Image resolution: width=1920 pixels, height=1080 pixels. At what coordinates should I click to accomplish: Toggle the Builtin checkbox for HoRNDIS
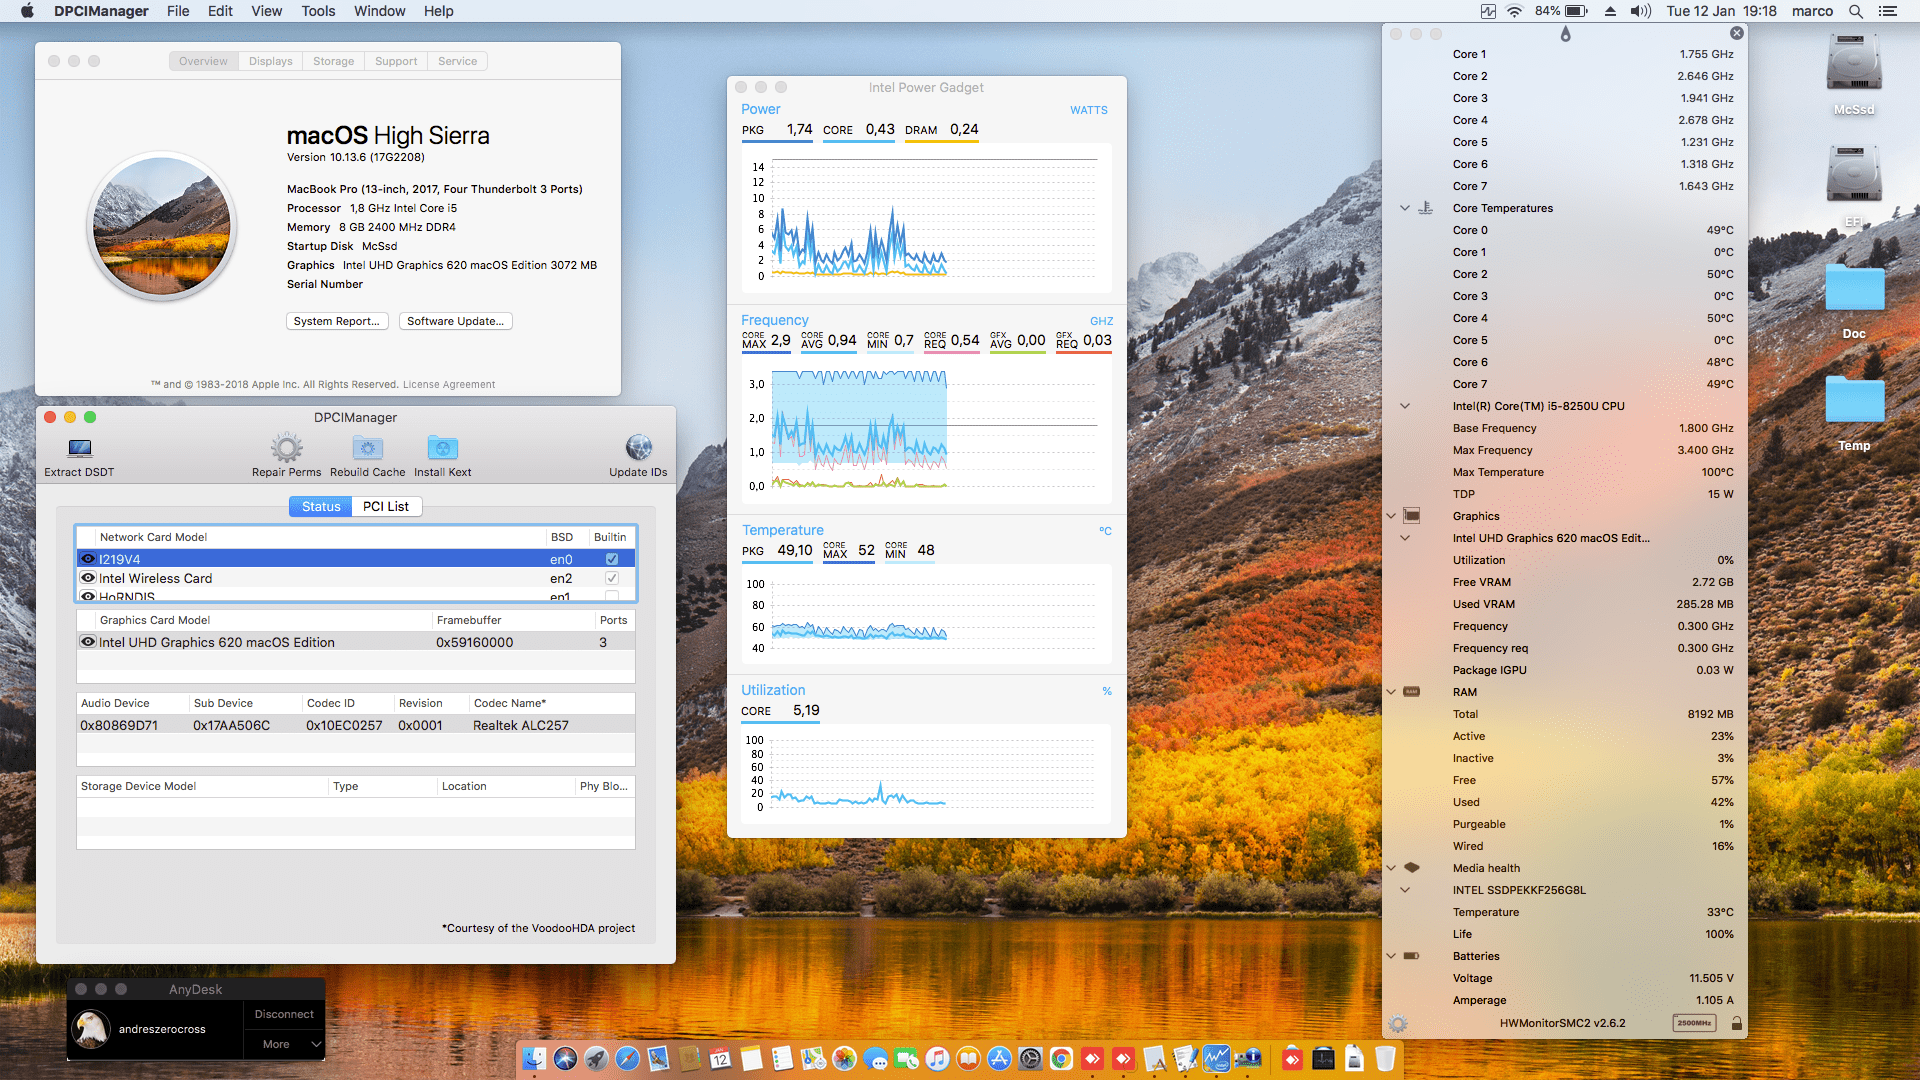click(x=611, y=596)
